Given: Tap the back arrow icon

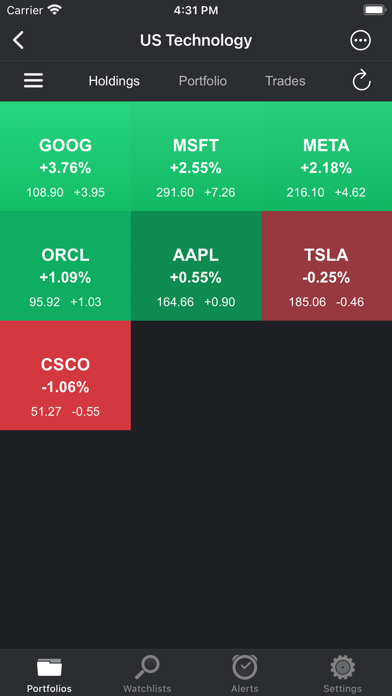Looking at the screenshot, I should click(x=18, y=40).
